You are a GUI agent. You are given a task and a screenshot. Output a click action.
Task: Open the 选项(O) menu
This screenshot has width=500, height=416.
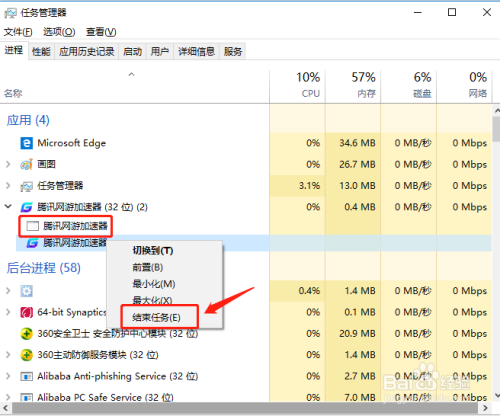tap(59, 32)
